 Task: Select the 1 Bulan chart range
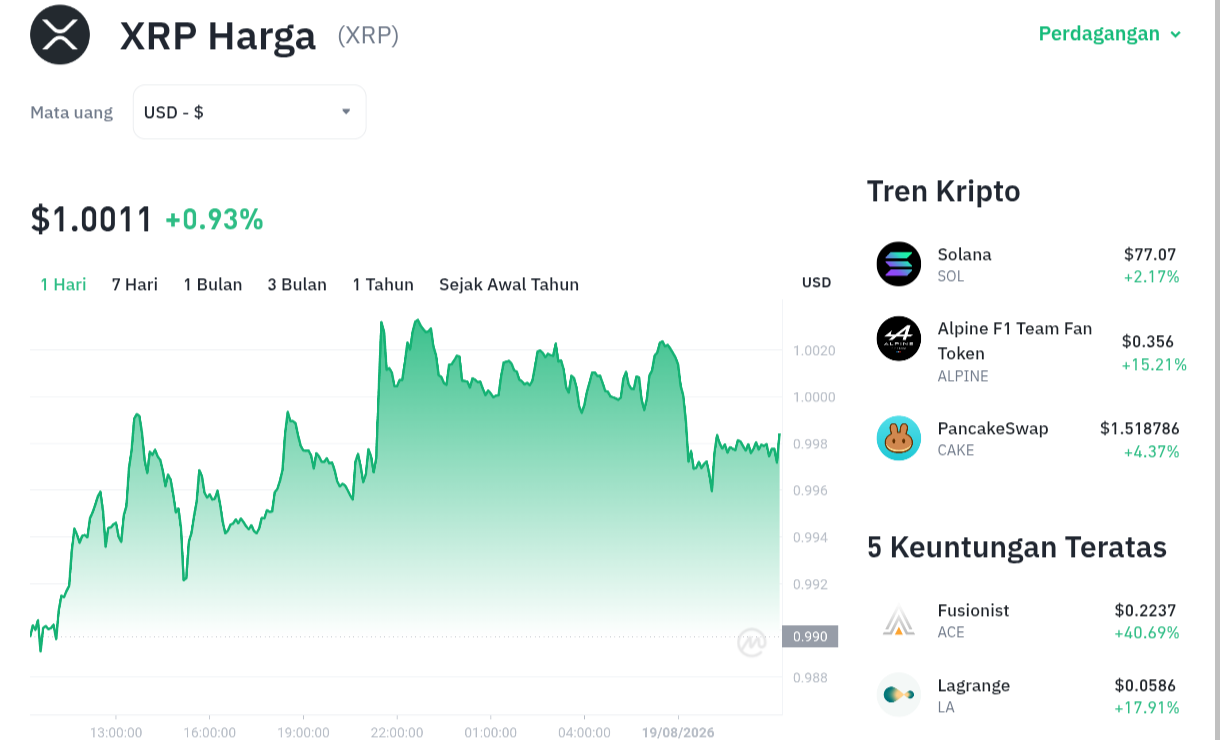click(213, 284)
